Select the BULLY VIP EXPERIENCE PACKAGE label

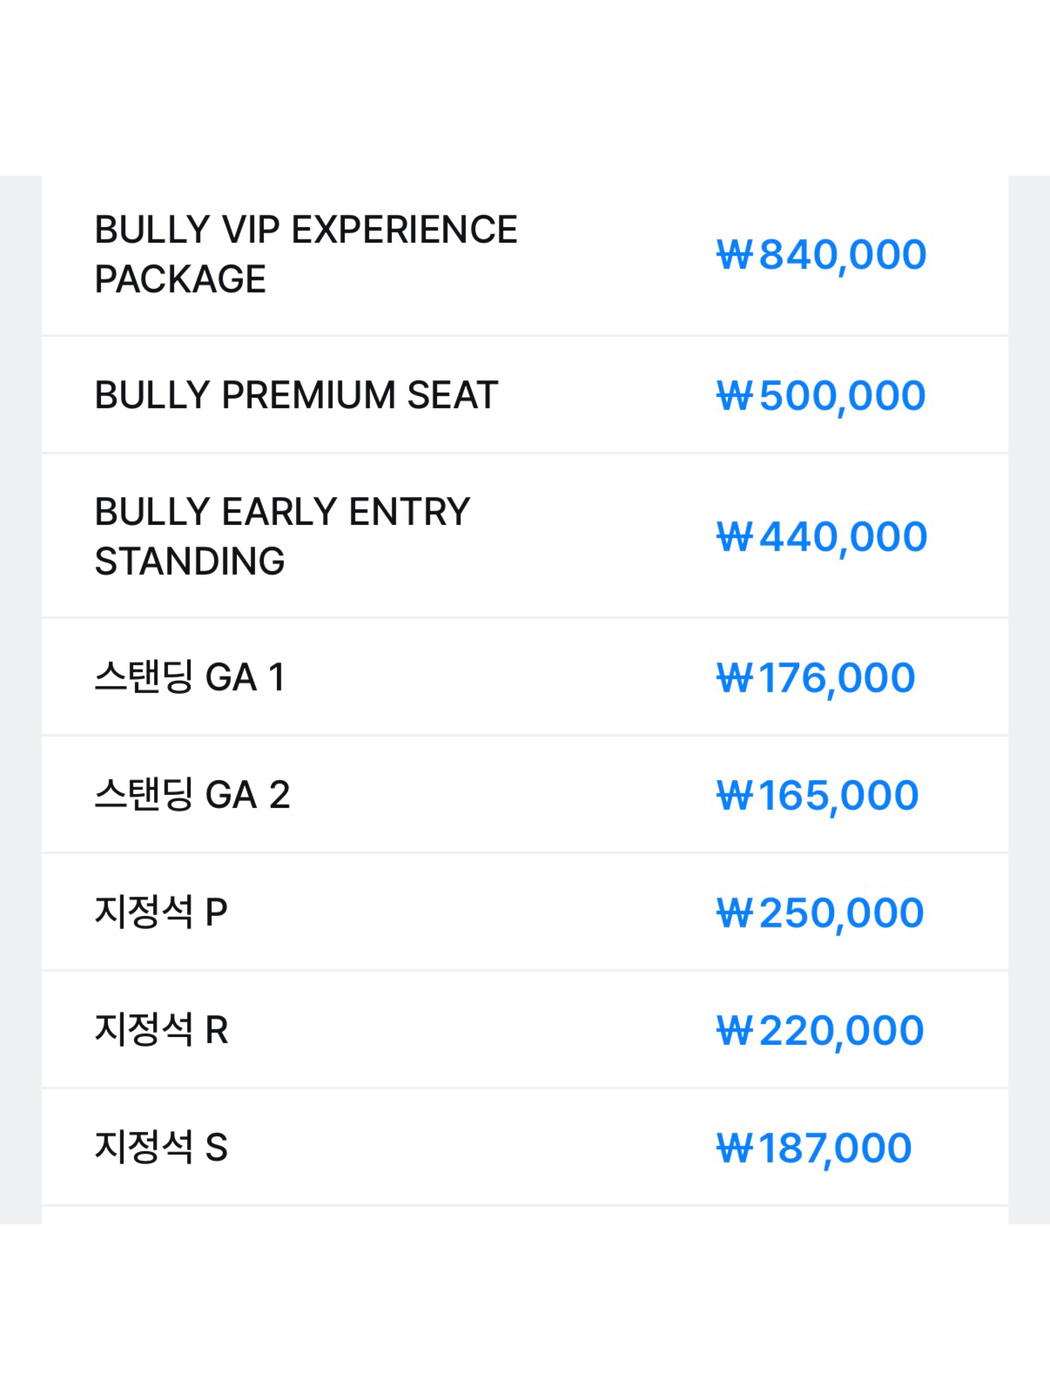click(x=305, y=254)
